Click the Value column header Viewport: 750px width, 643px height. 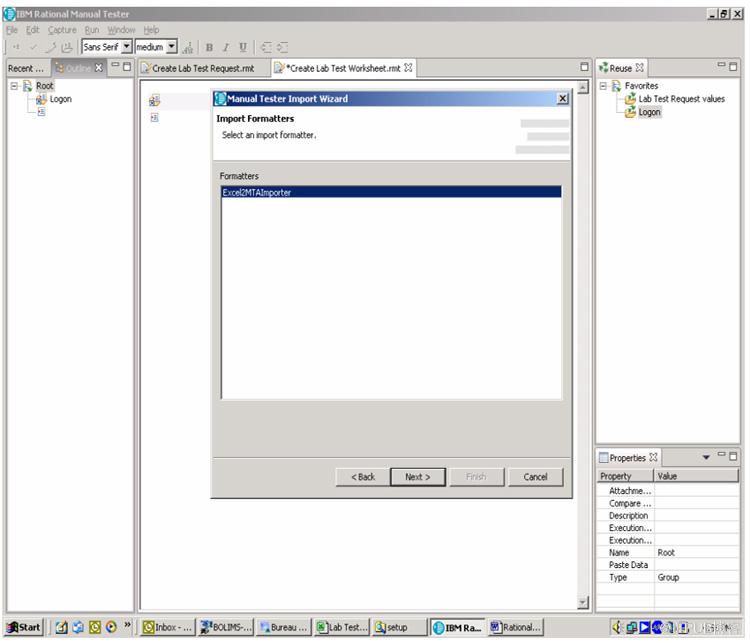point(697,476)
